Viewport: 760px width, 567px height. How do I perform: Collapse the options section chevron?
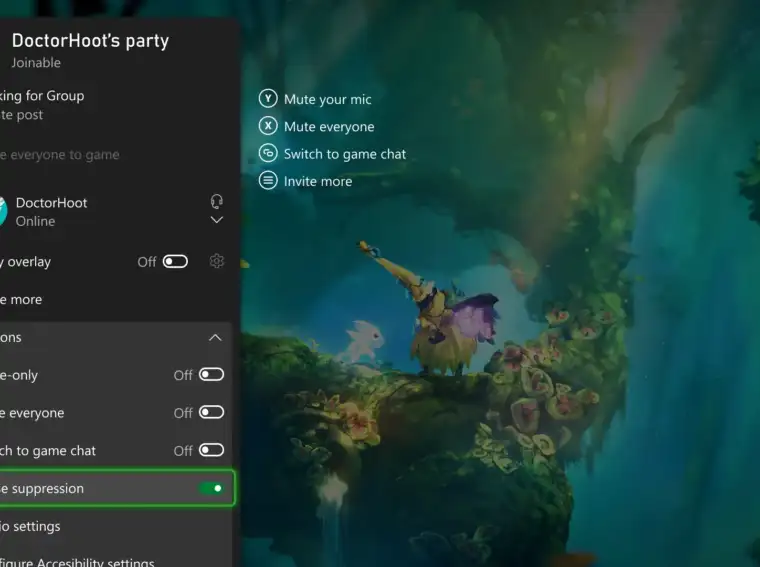click(x=215, y=337)
